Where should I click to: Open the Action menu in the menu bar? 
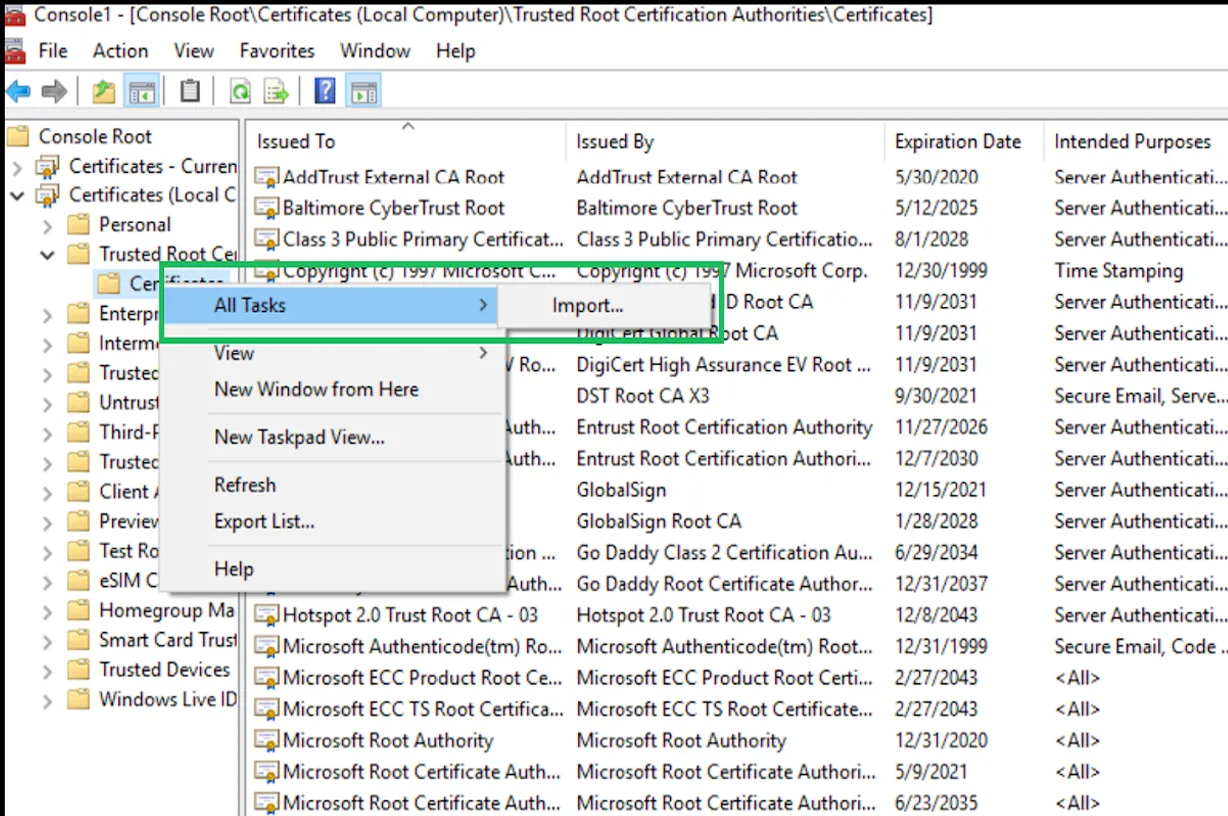pos(120,51)
